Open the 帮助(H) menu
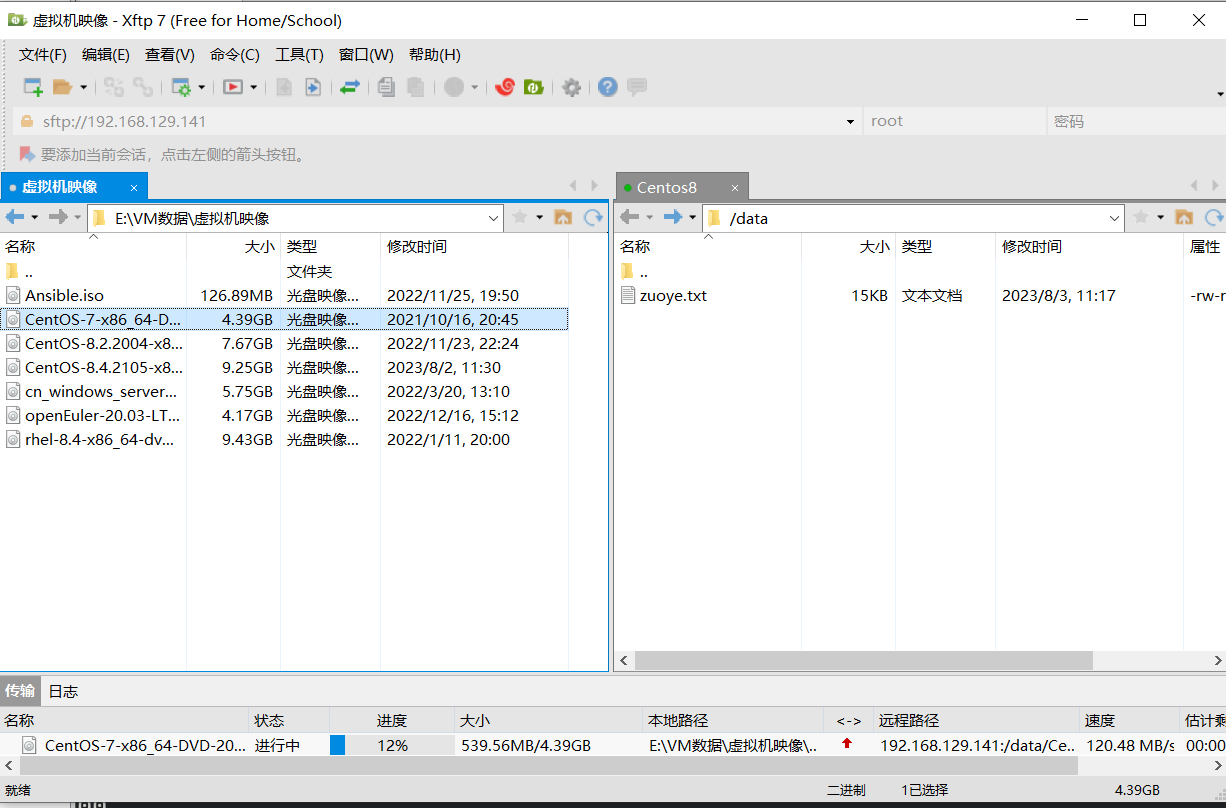1226x808 pixels. tap(435, 55)
